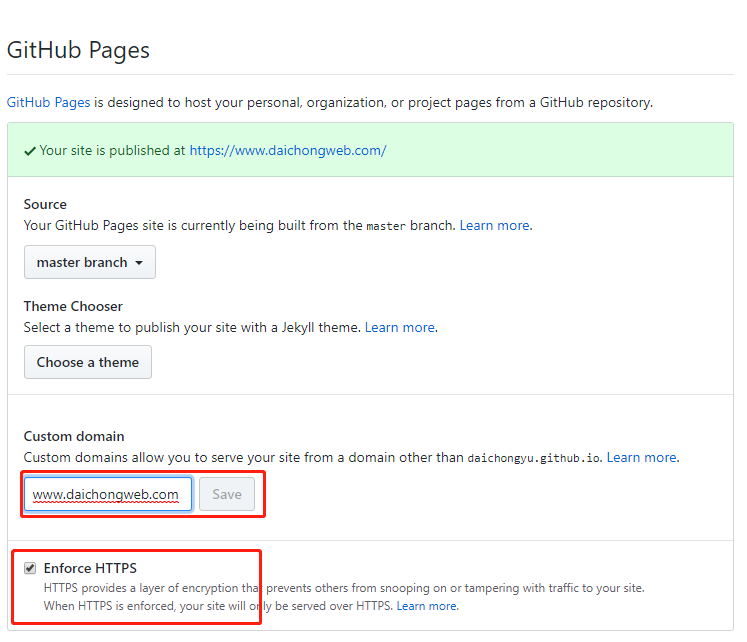
Task: Focus the custom domain input field
Action: tap(108, 494)
